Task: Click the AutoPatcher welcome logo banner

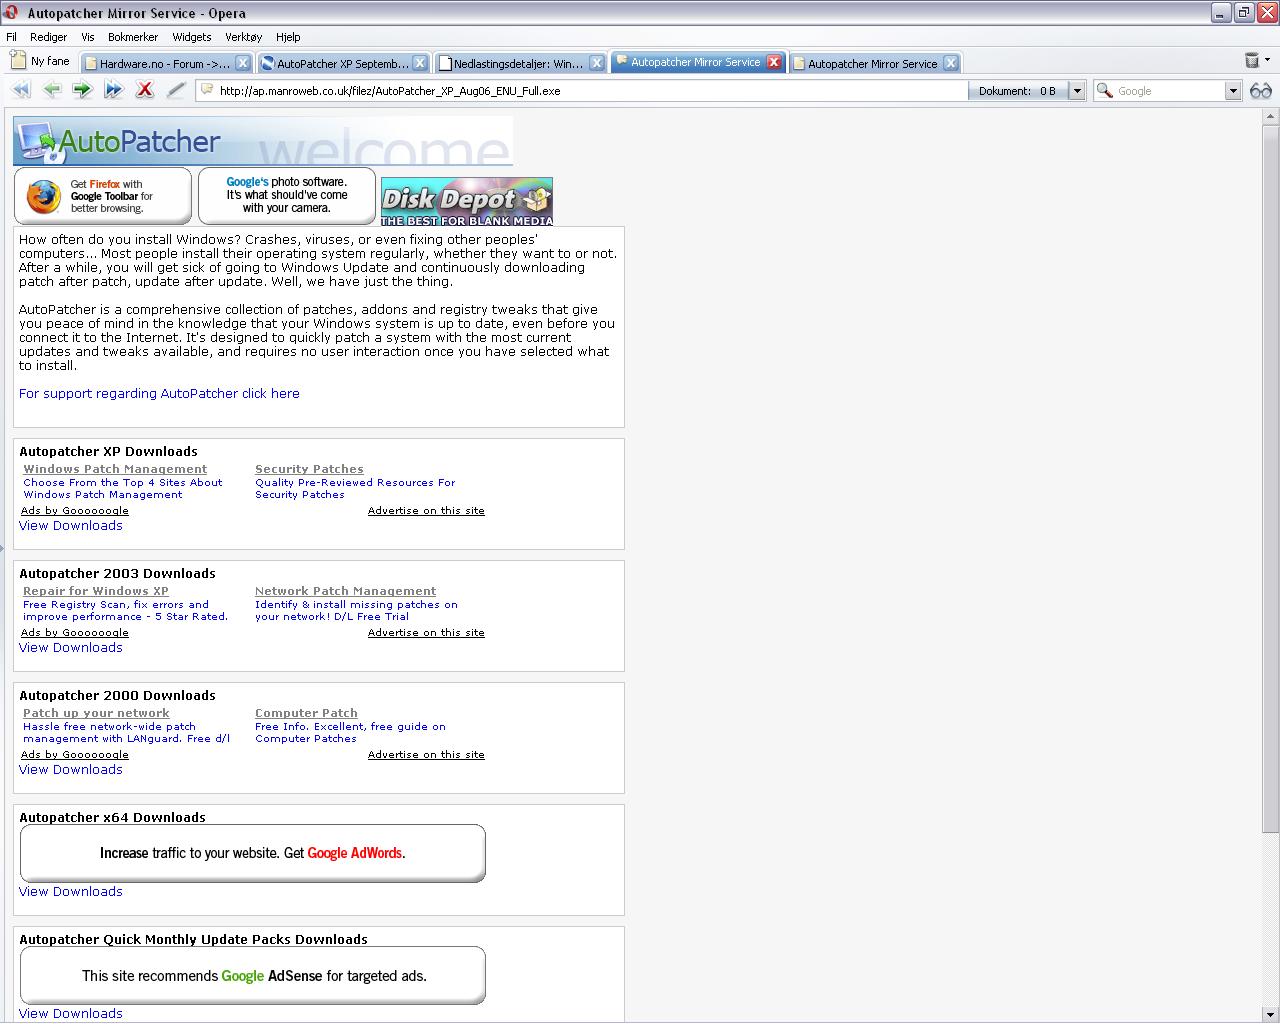Action: pos(263,141)
